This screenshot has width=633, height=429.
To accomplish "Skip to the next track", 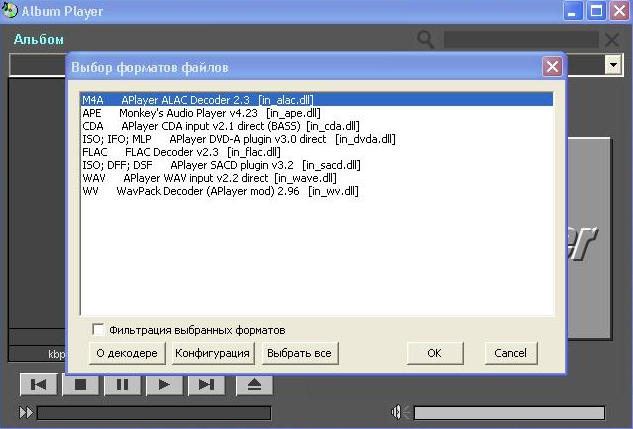I will [206, 384].
